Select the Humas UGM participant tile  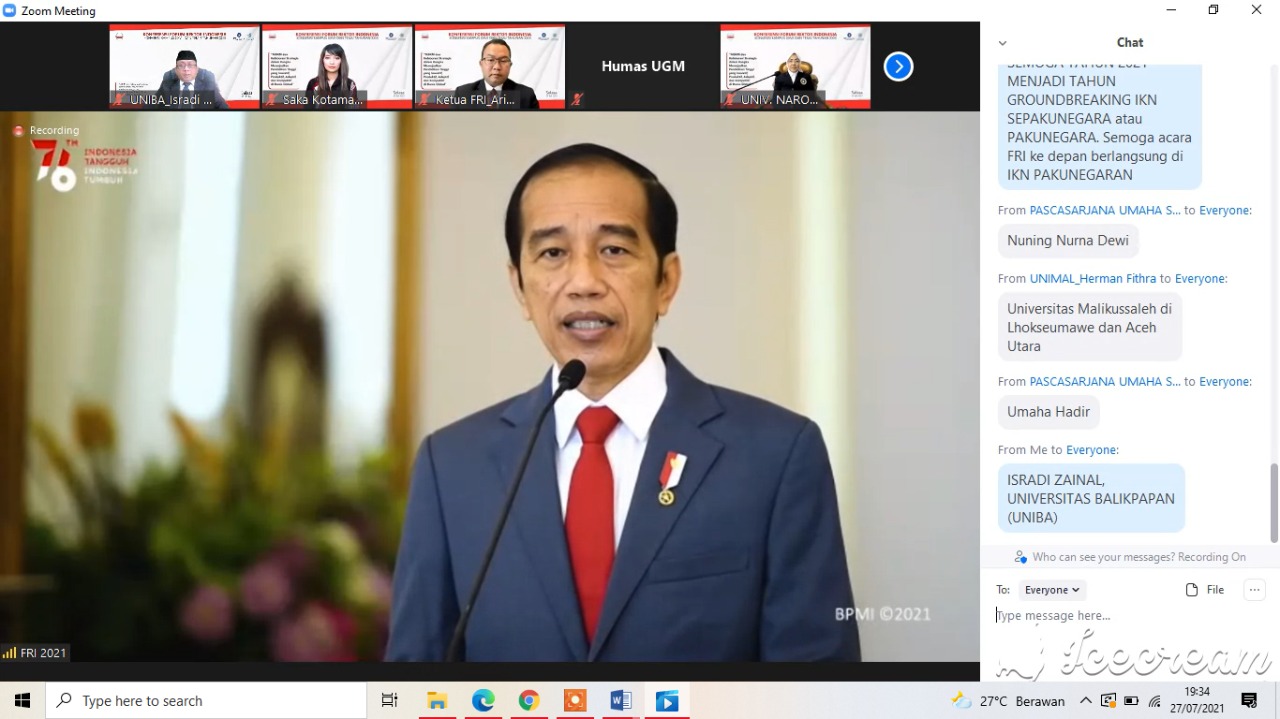643,67
